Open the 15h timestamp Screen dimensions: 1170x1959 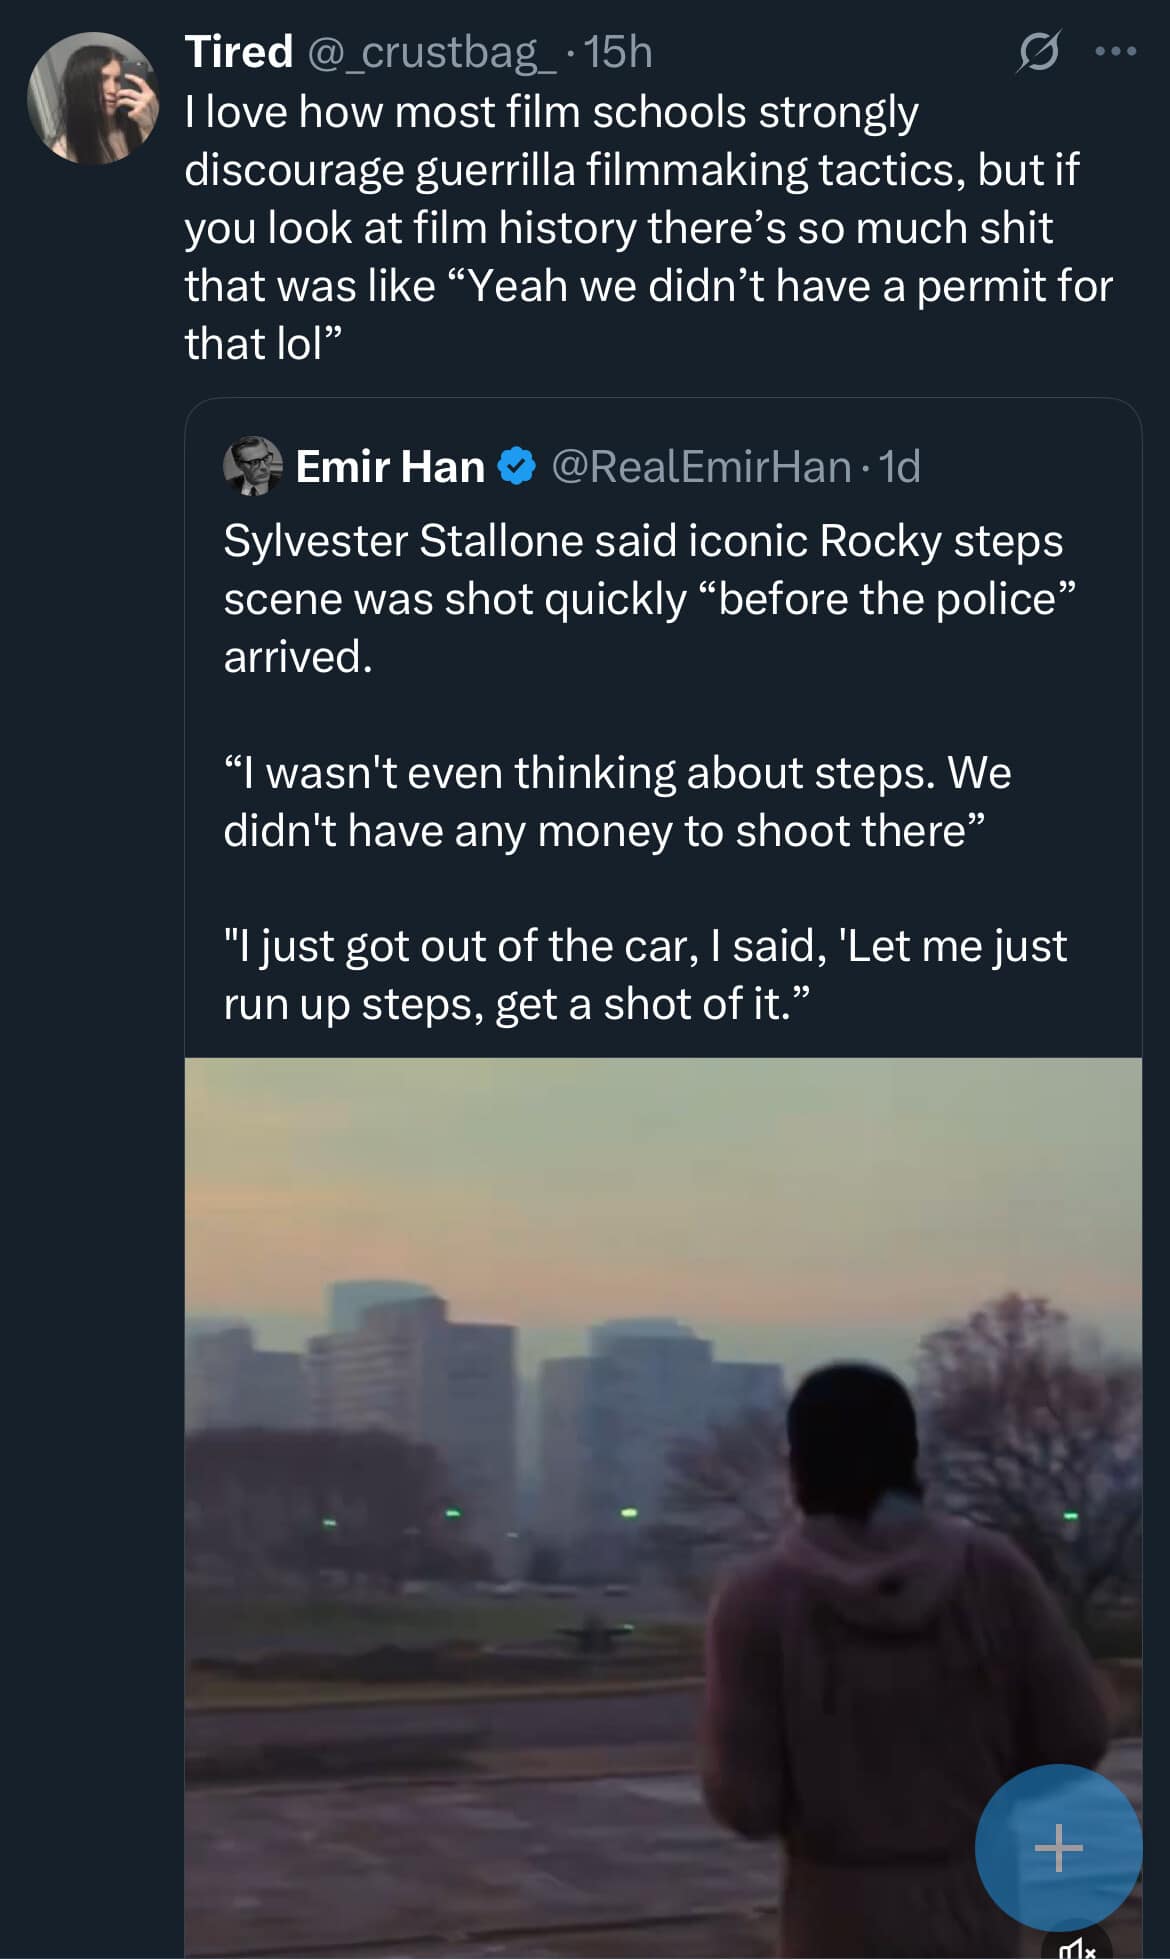pos(618,52)
